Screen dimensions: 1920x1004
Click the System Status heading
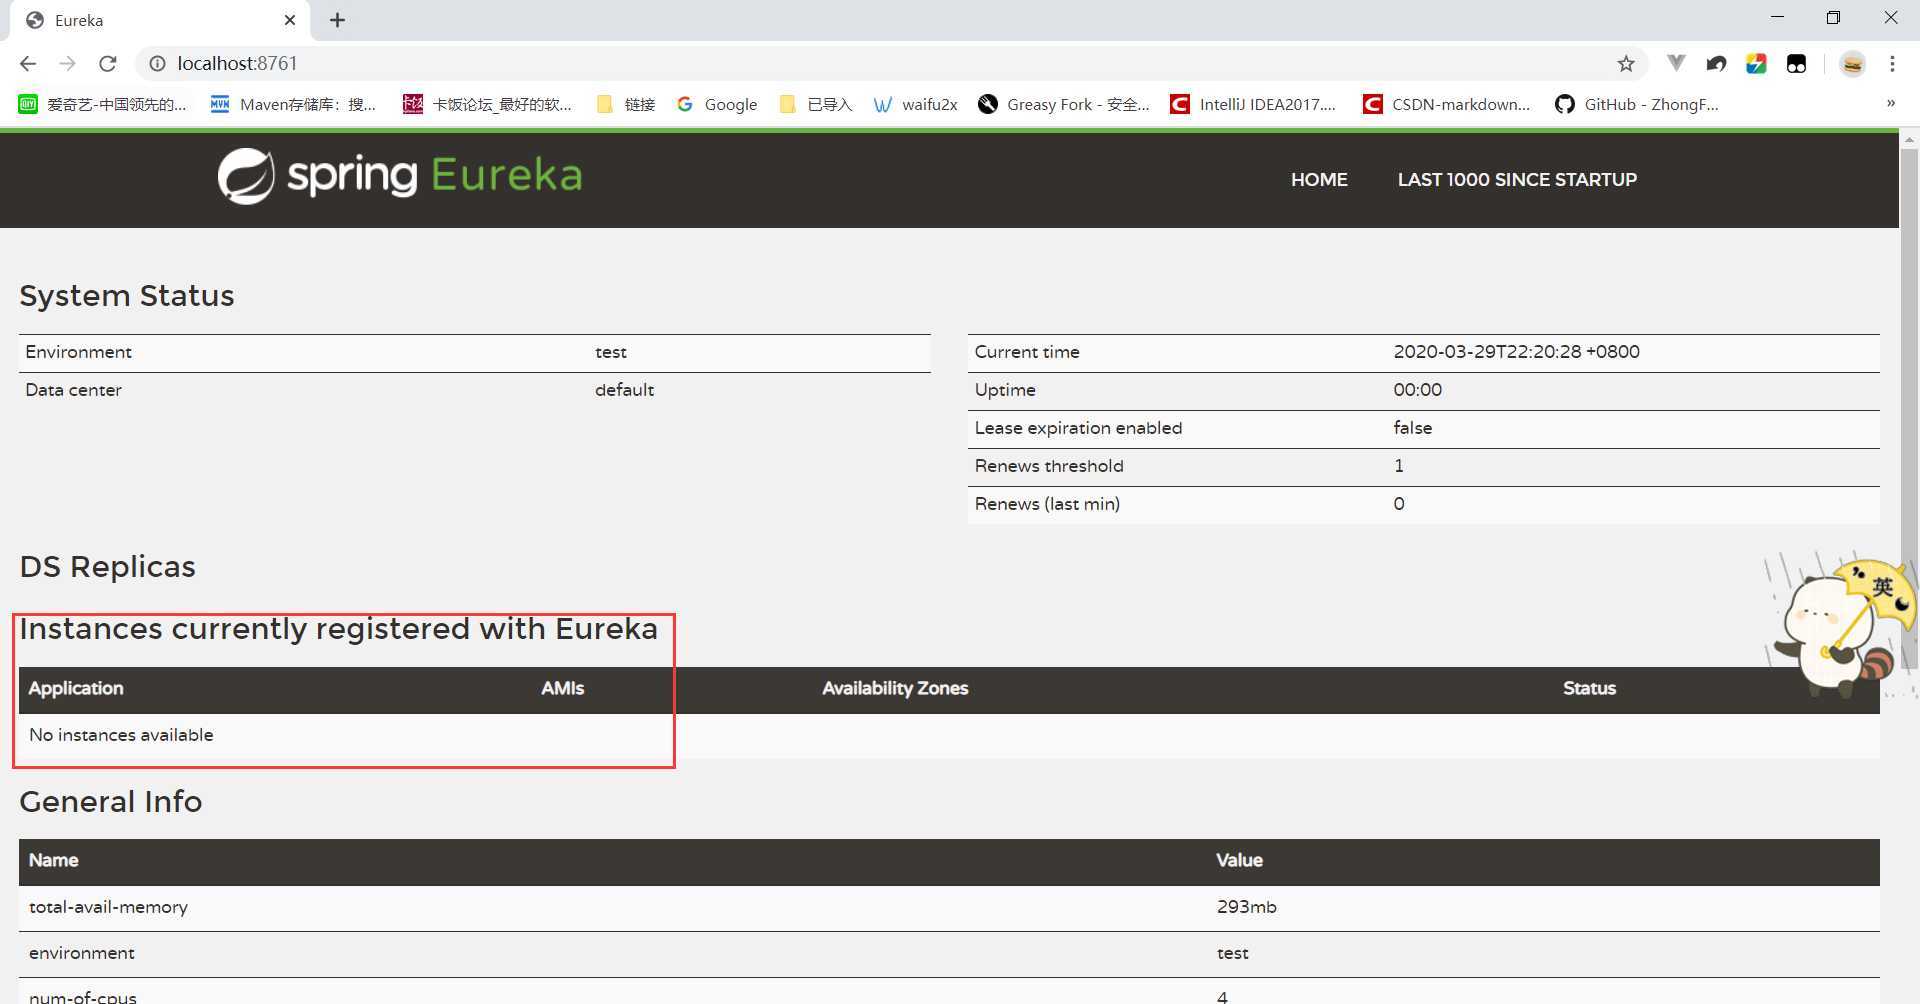point(127,296)
